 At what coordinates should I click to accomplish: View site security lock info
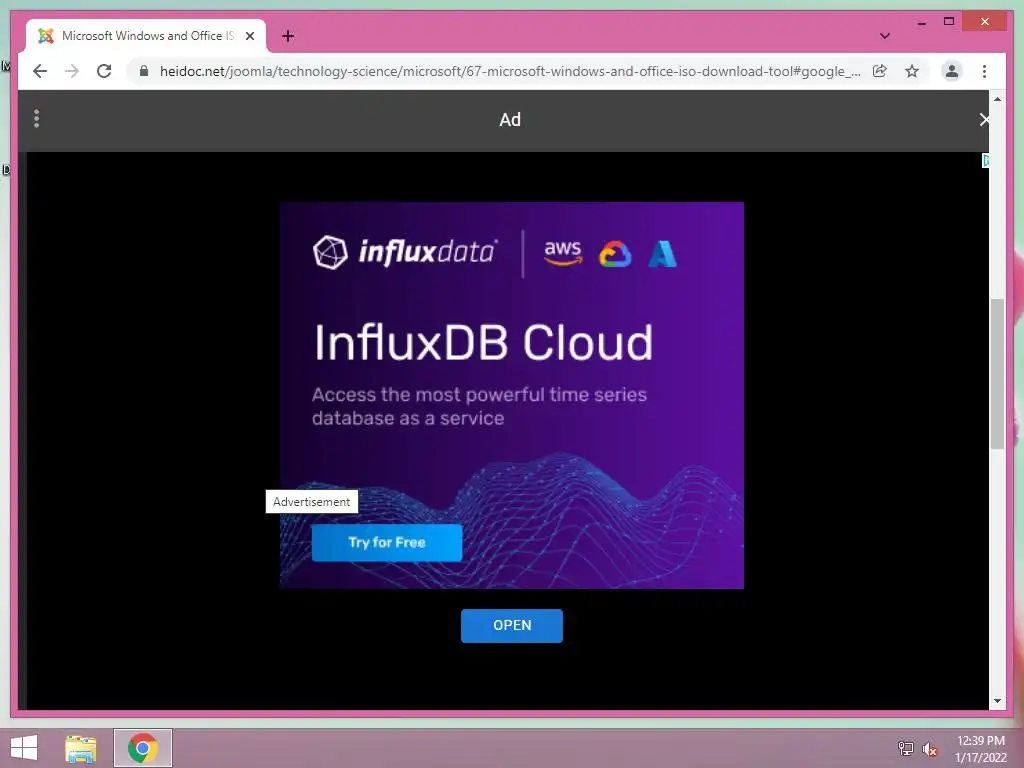(144, 71)
